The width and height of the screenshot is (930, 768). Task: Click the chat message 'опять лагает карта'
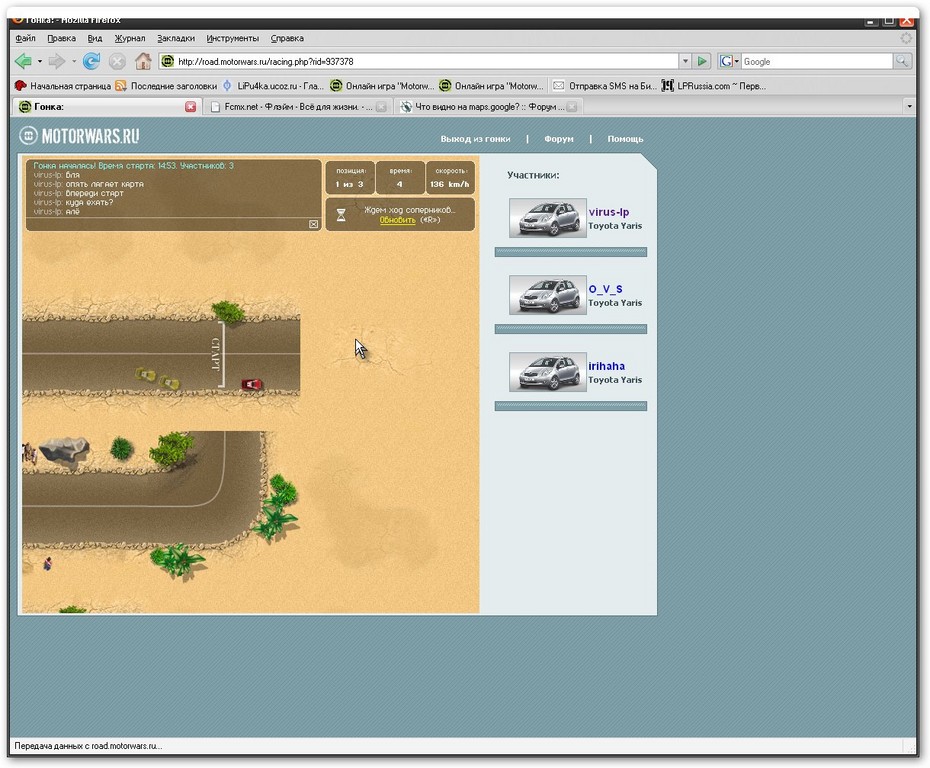pos(104,184)
